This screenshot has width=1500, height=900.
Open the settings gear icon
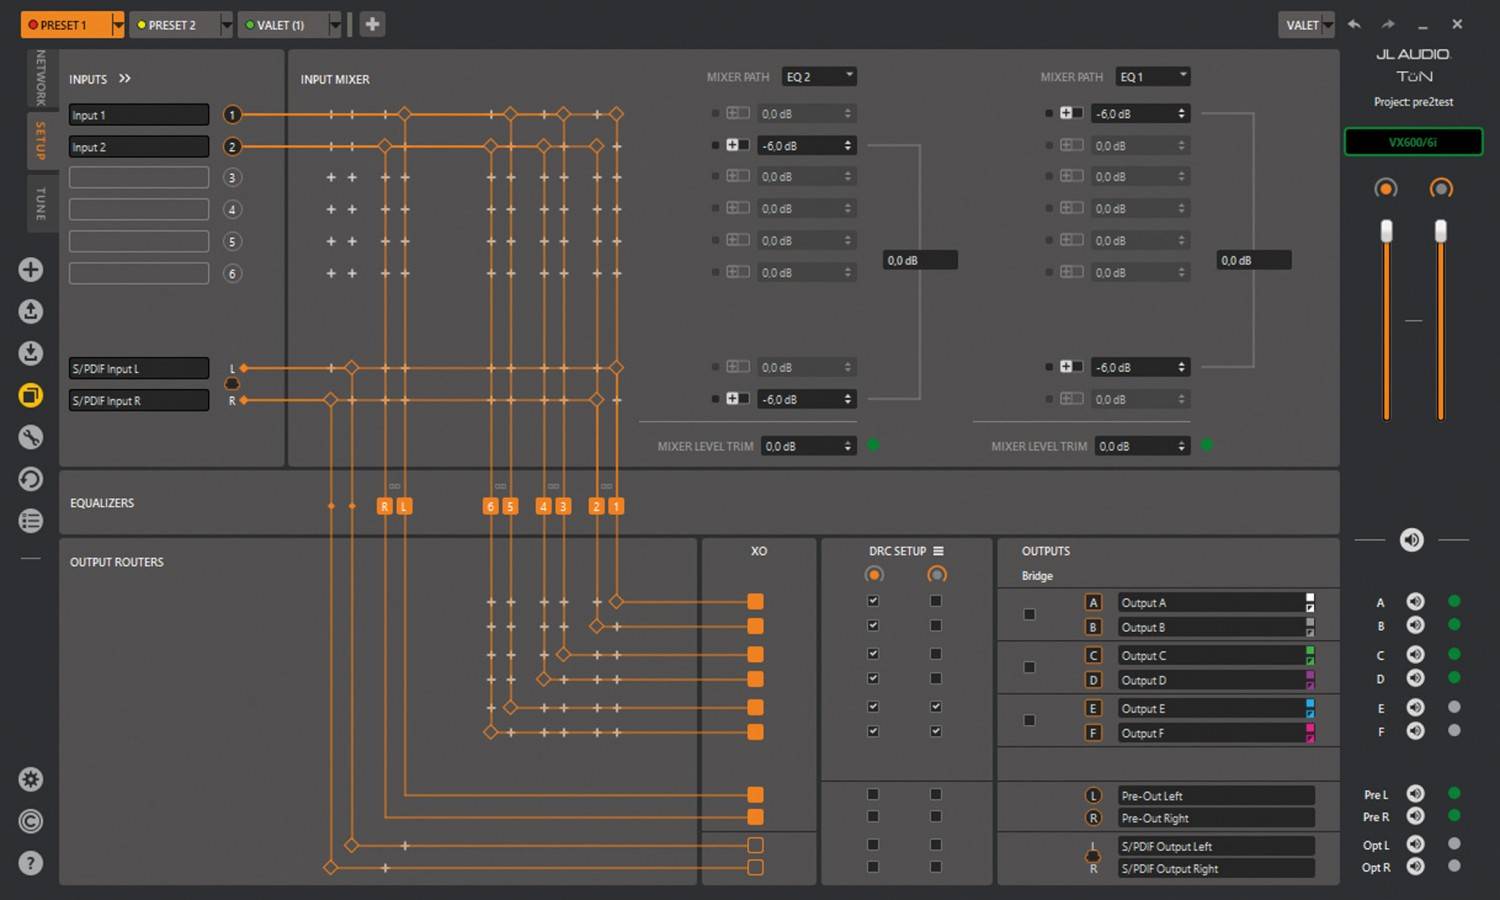tap(31, 779)
